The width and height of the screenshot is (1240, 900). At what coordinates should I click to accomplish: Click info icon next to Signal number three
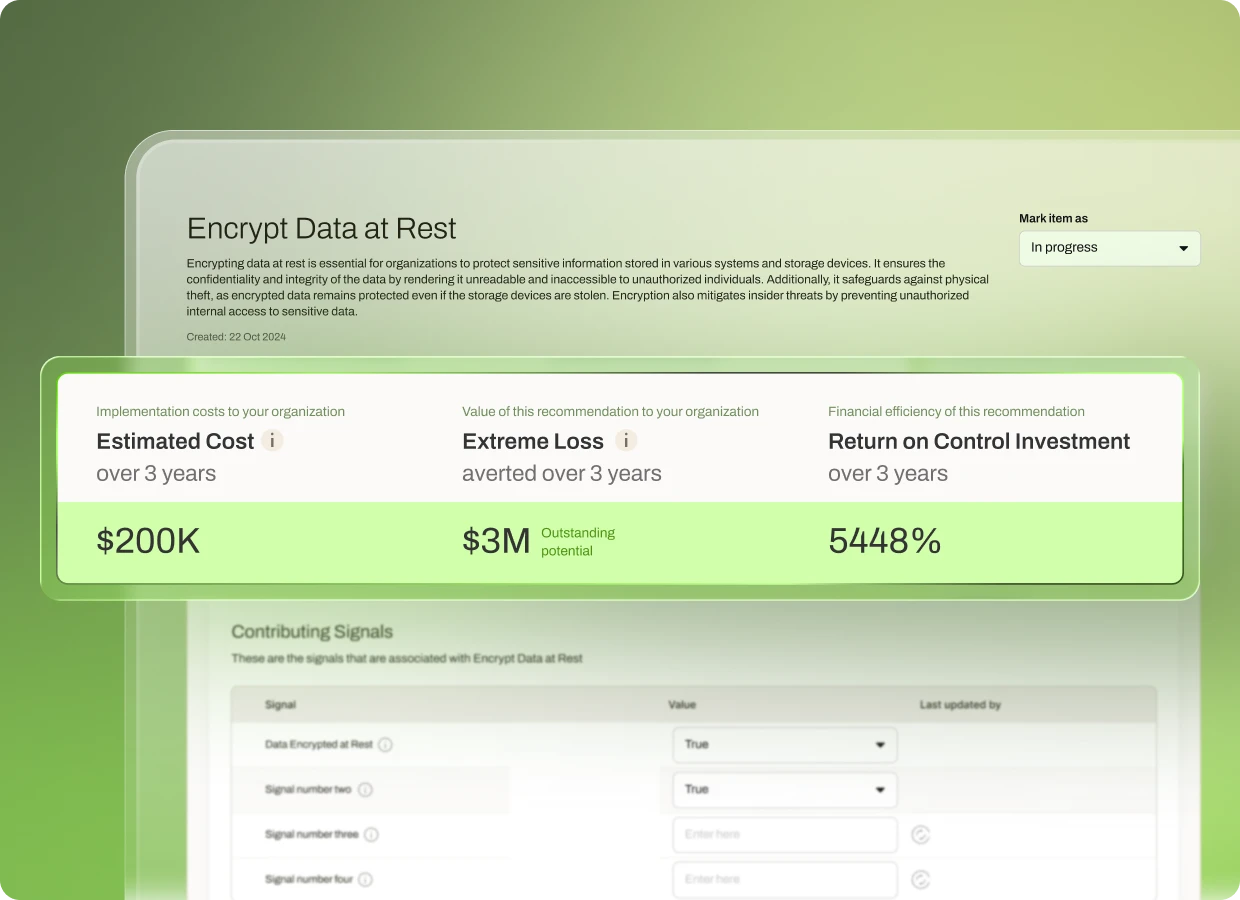(x=371, y=835)
